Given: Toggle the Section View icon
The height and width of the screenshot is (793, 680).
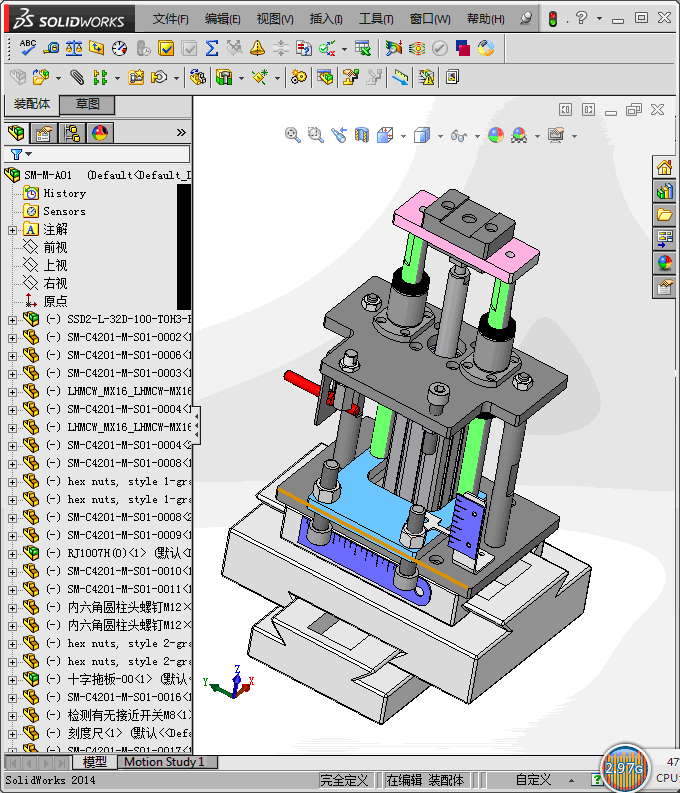Looking at the screenshot, I should click(x=361, y=135).
